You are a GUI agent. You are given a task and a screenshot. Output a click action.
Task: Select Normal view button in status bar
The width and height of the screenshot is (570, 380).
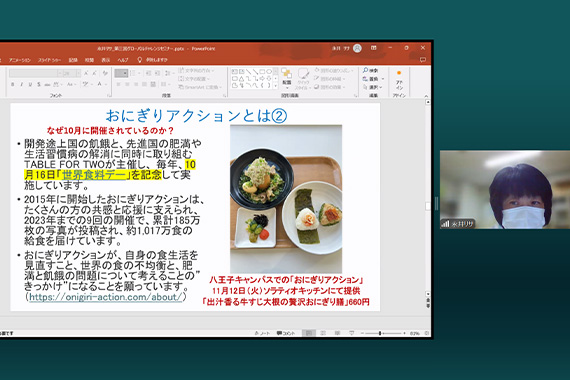tap(309, 333)
